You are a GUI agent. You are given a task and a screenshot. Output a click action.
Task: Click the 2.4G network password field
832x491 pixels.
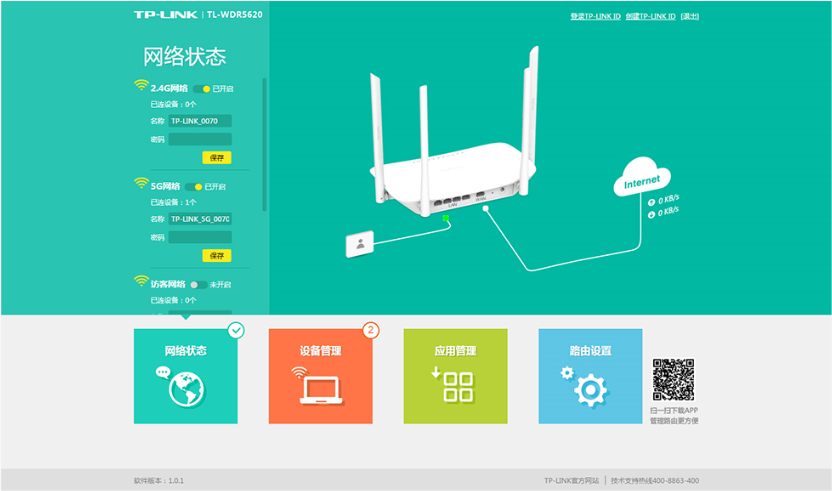200,140
